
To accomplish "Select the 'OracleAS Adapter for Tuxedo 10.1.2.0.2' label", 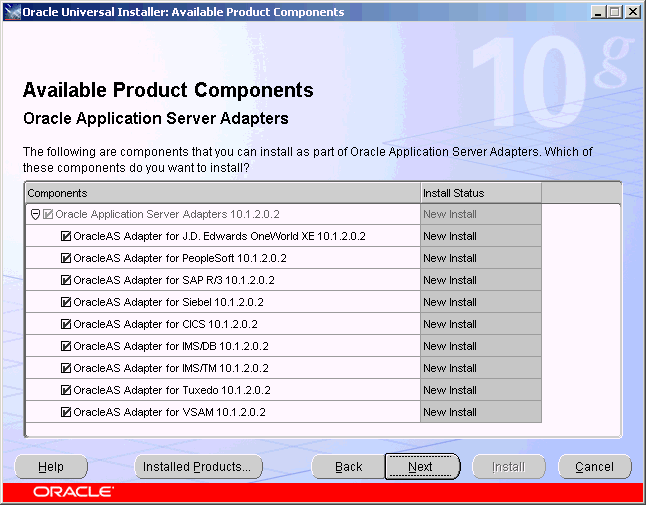I will [172, 390].
